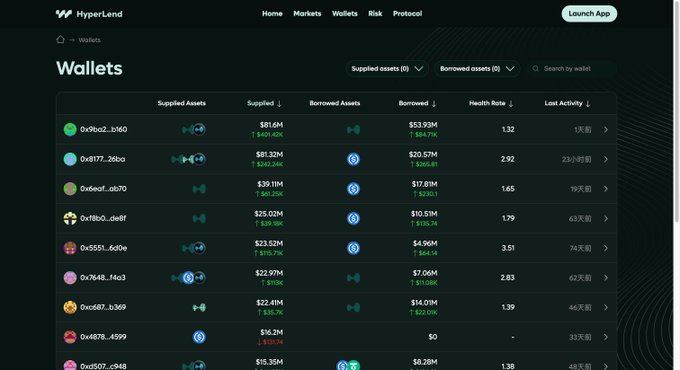This screenshot has height=370, width=680.
Task: Click borrowed asset icon for 0x7648...f4a3
Action: (x=353, y=278)
